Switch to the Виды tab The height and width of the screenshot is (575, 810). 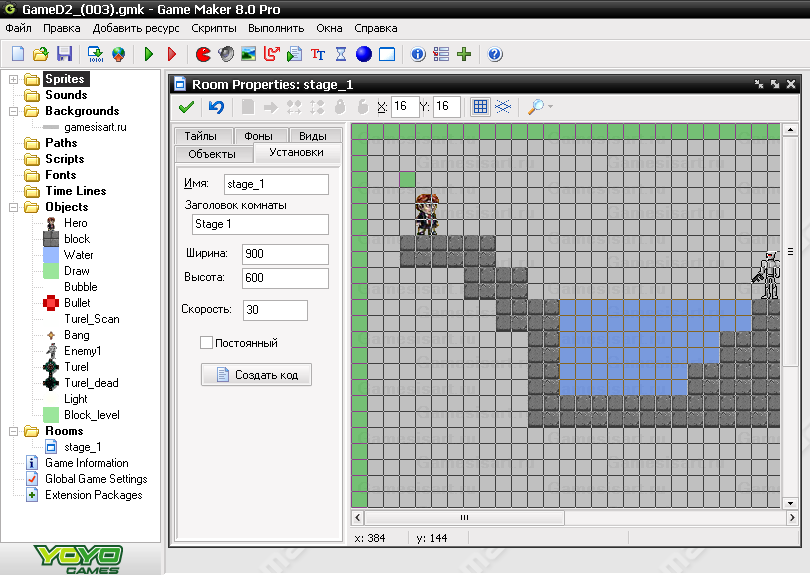(x=315, y=135)
